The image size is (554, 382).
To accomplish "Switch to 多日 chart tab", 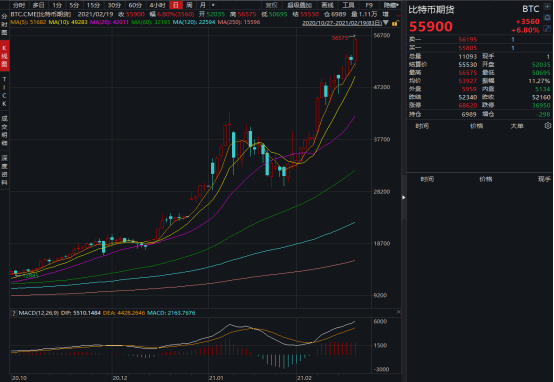I will coord(39,5).
